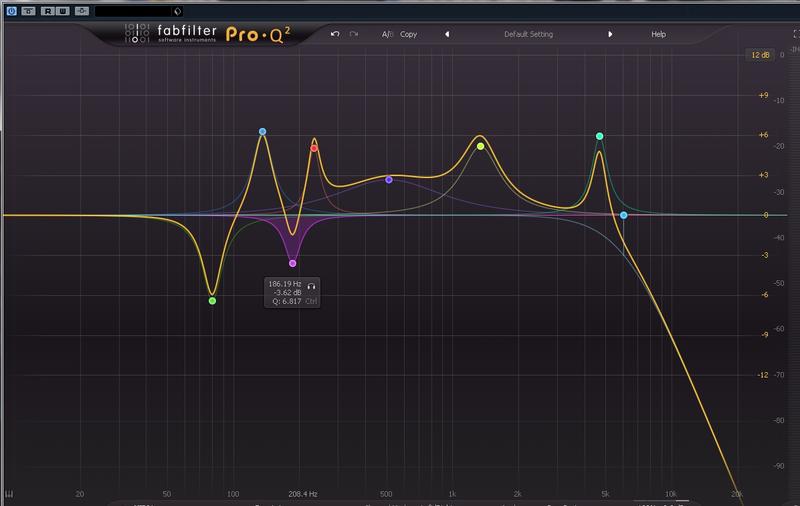Viewport: 800px width, 506px height.
Task: Click the Undo arrow
Action: pyautogui.click(x=335, y=34)
